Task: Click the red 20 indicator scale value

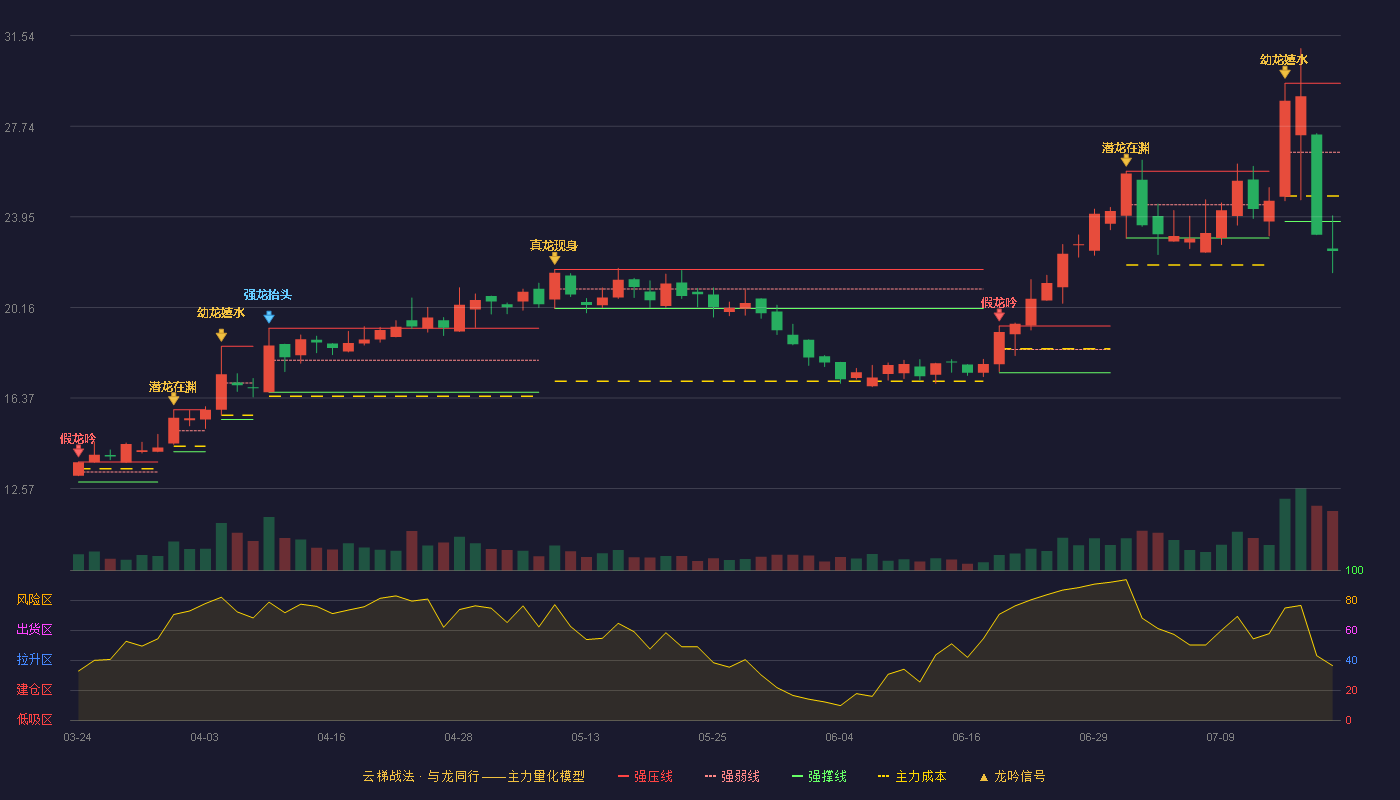Action: point(1351,690)
